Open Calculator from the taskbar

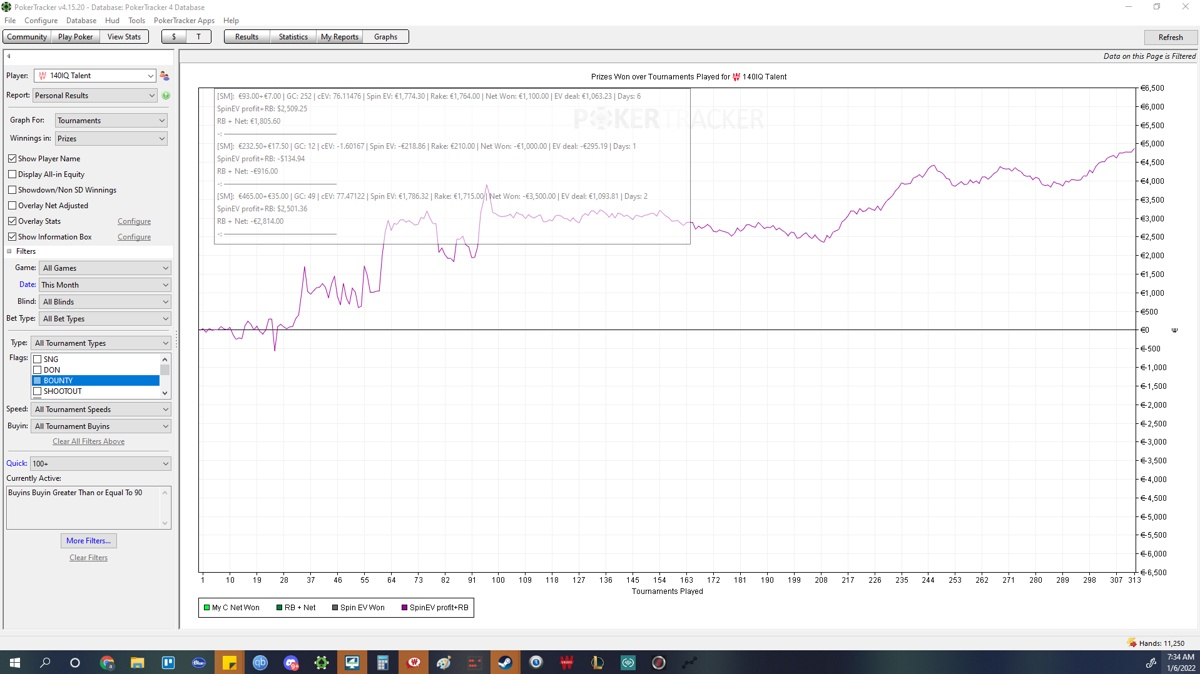pyautogui.click(x=382, y=662)
